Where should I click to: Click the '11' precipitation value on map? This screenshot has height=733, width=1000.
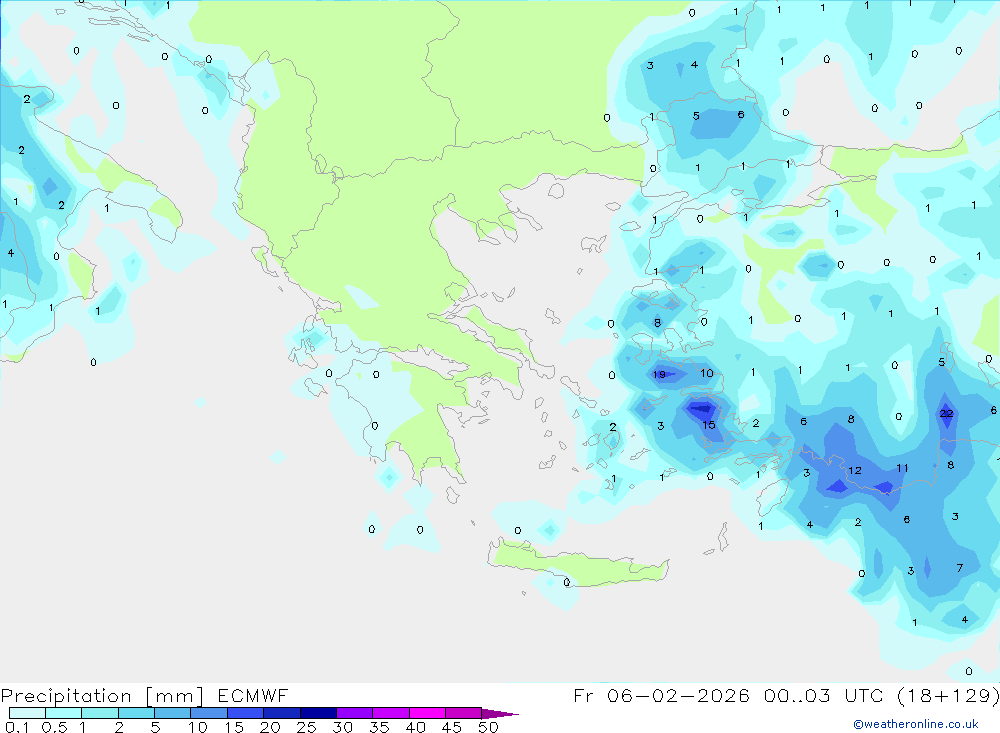click(902, 468)
